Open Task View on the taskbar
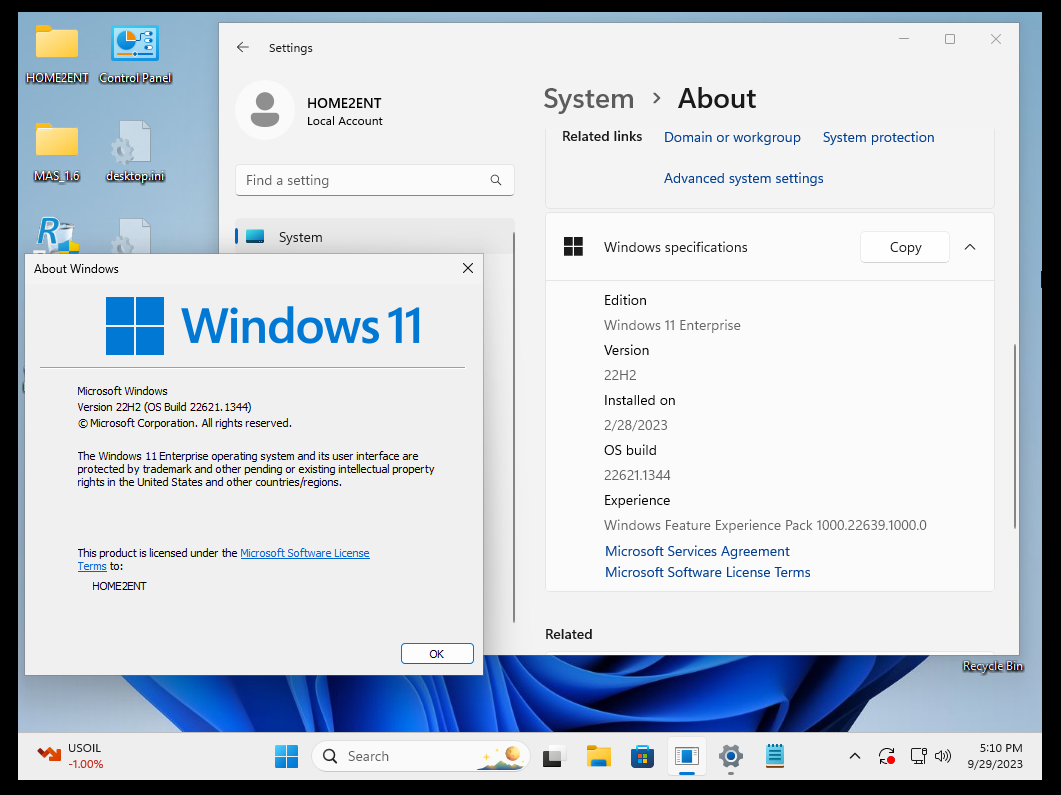Screen dimensions: 1061x795 [x=554, y=756]
